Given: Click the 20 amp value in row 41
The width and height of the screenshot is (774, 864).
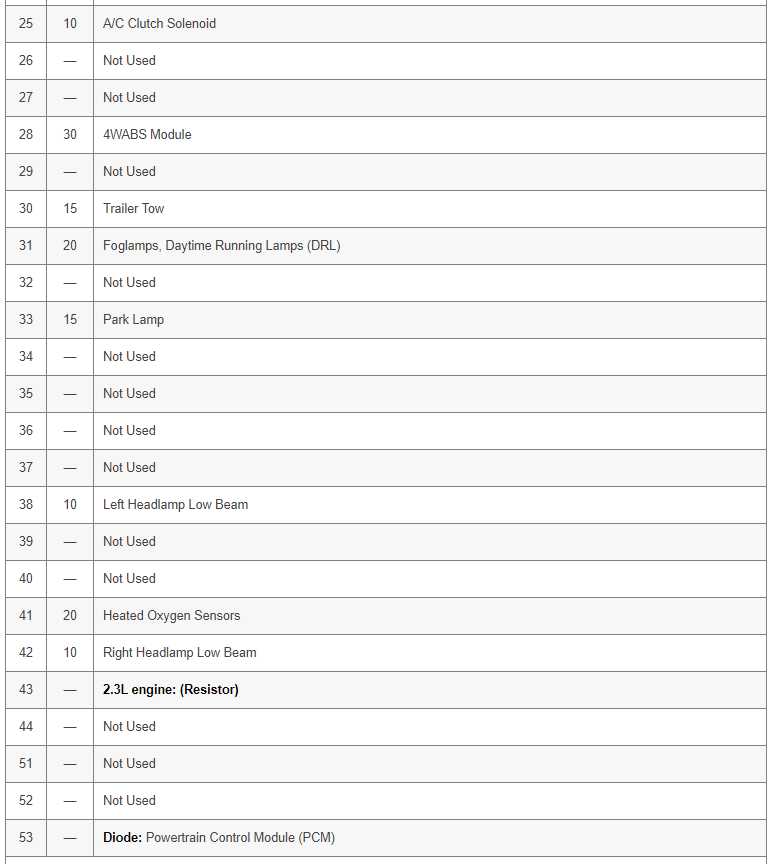Looking at the screenshot, I should [70, 615].
